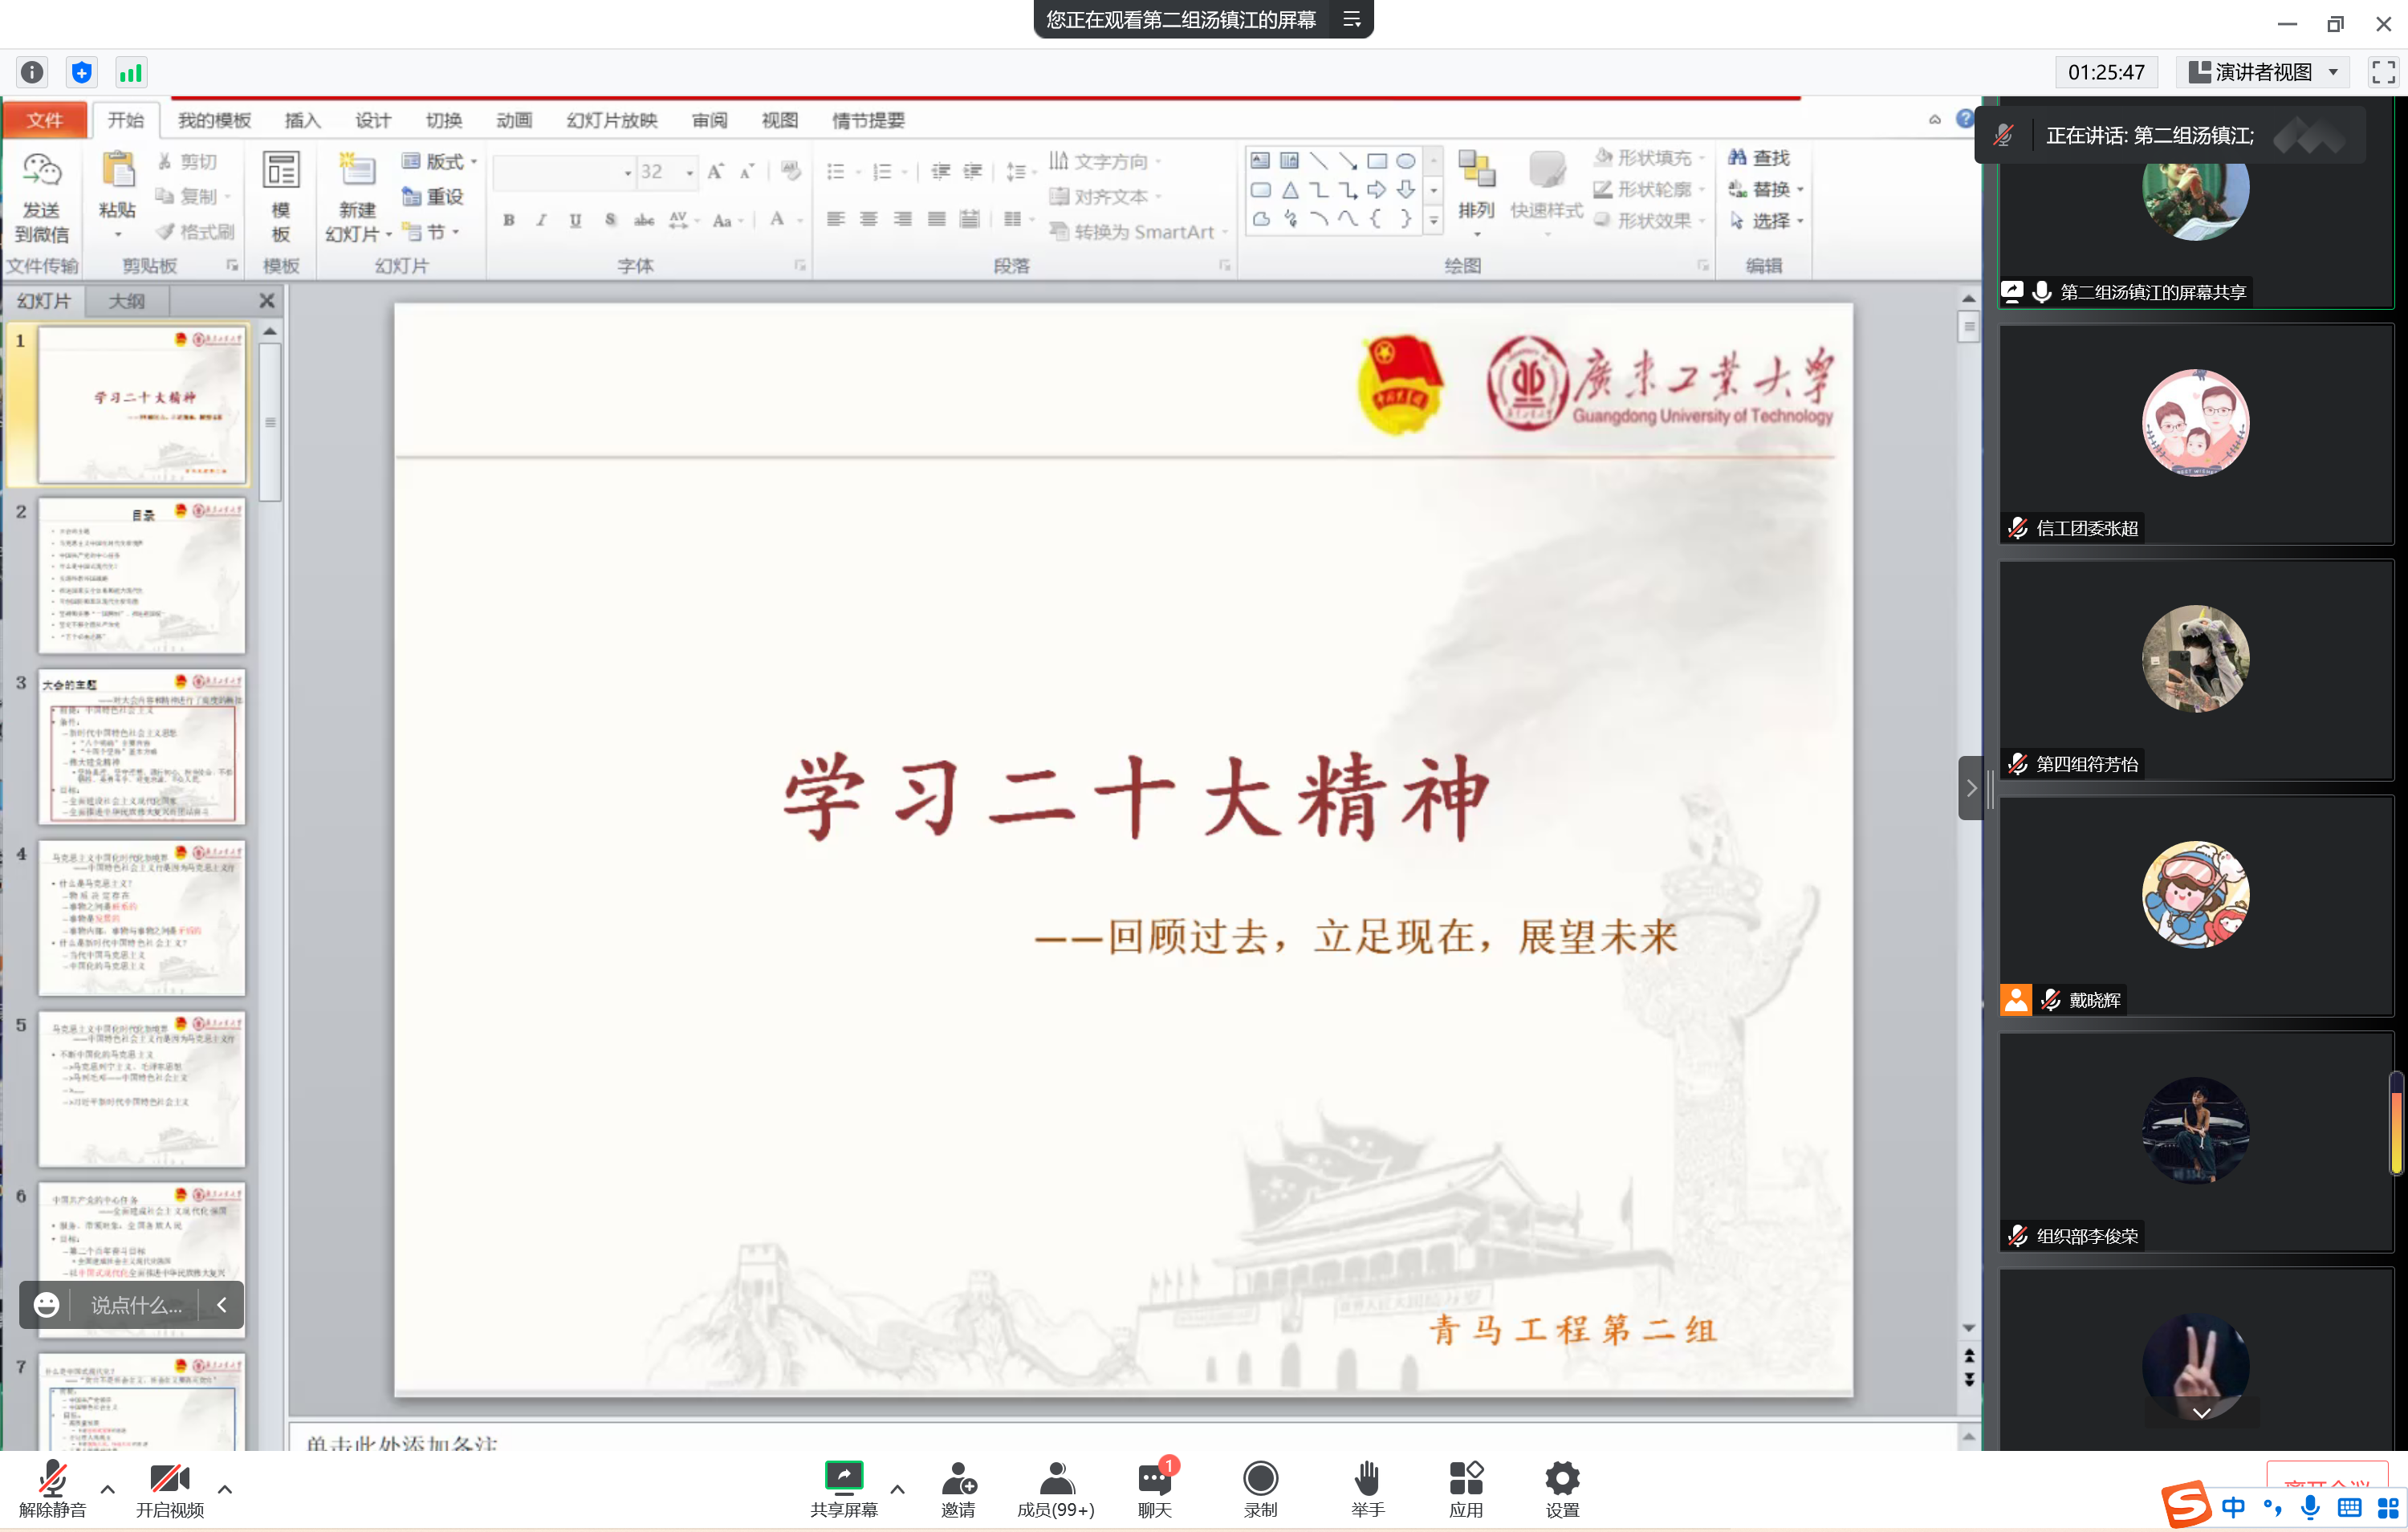
Task: Switch to 动画 ribbon tab
Action: tap(514, 120)
